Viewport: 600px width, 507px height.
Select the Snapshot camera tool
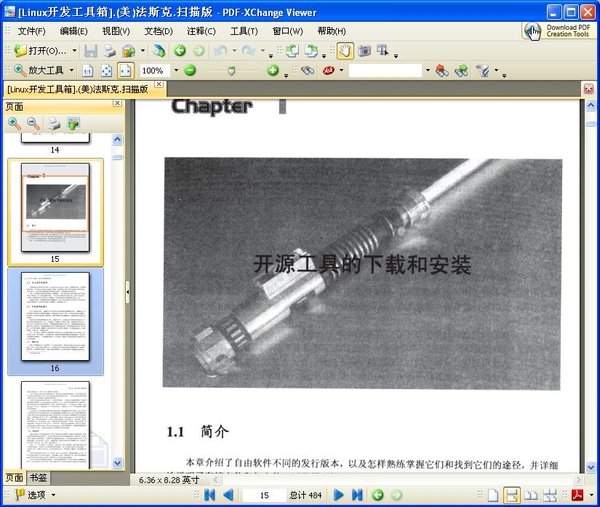(364, 51)
